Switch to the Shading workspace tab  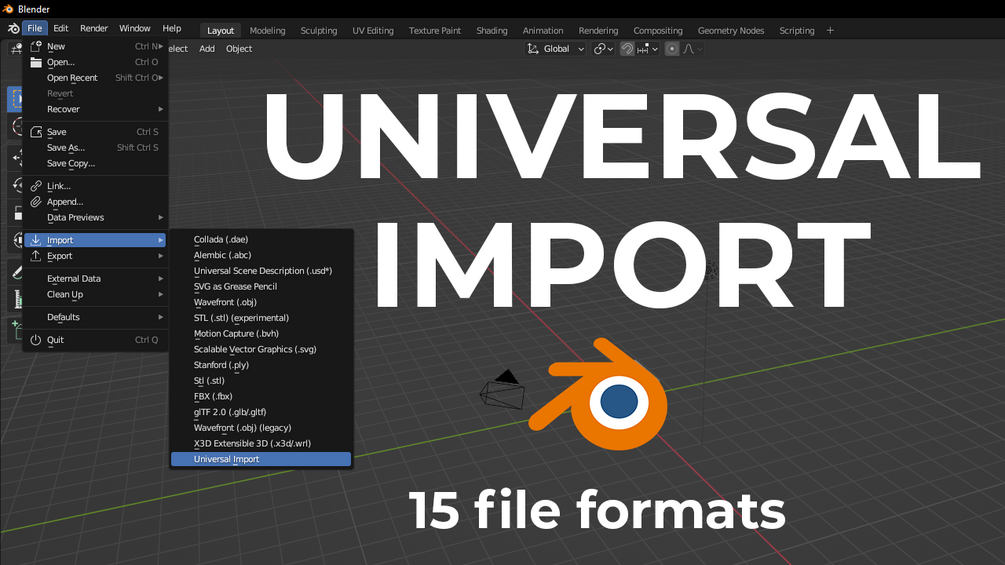point(492,31)
